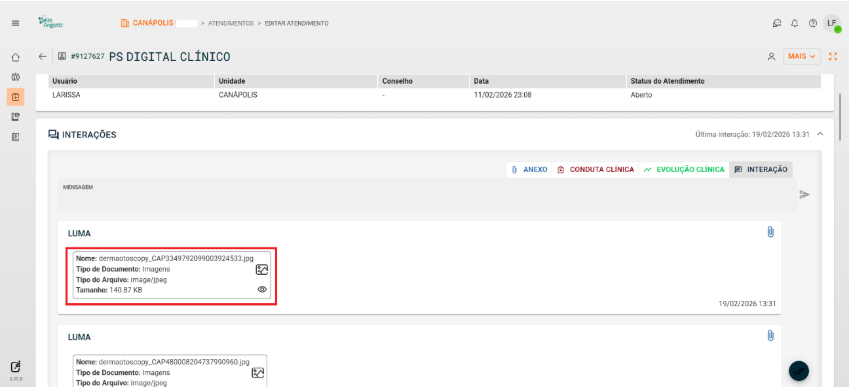Open the second sidebar icon below home
Image resolution: width=849 pixels, height=387 pixels.
coord(15,77)
